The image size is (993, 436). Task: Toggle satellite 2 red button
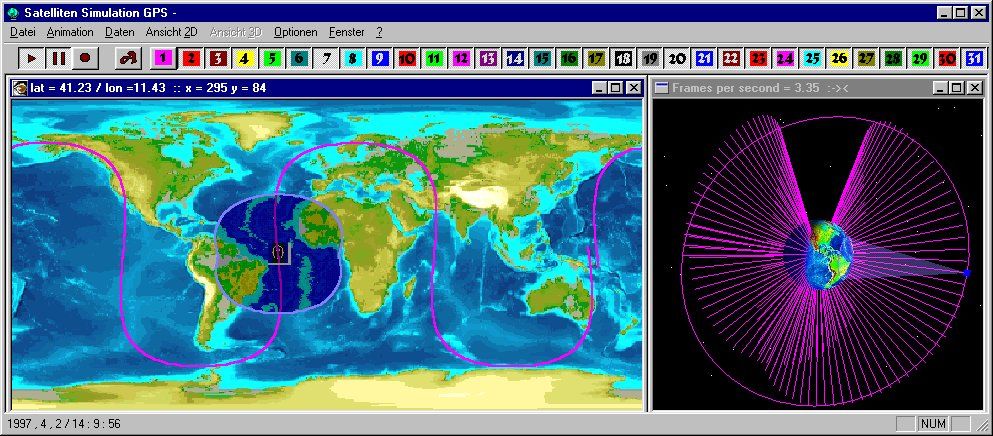tap(190, 59)
